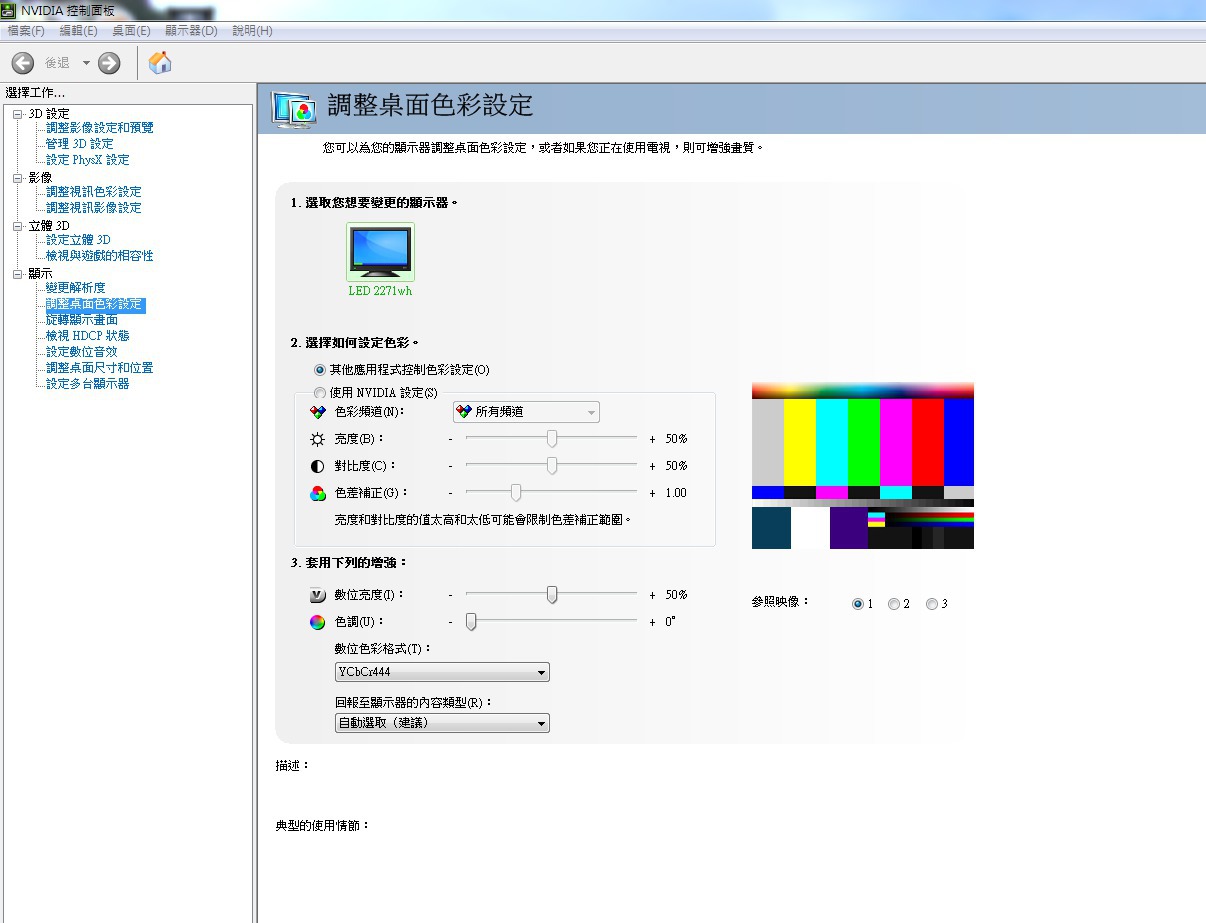Click the 3D 設定 tree category label
Viewport: 1206px width, 923px height.
click(49, 114)
